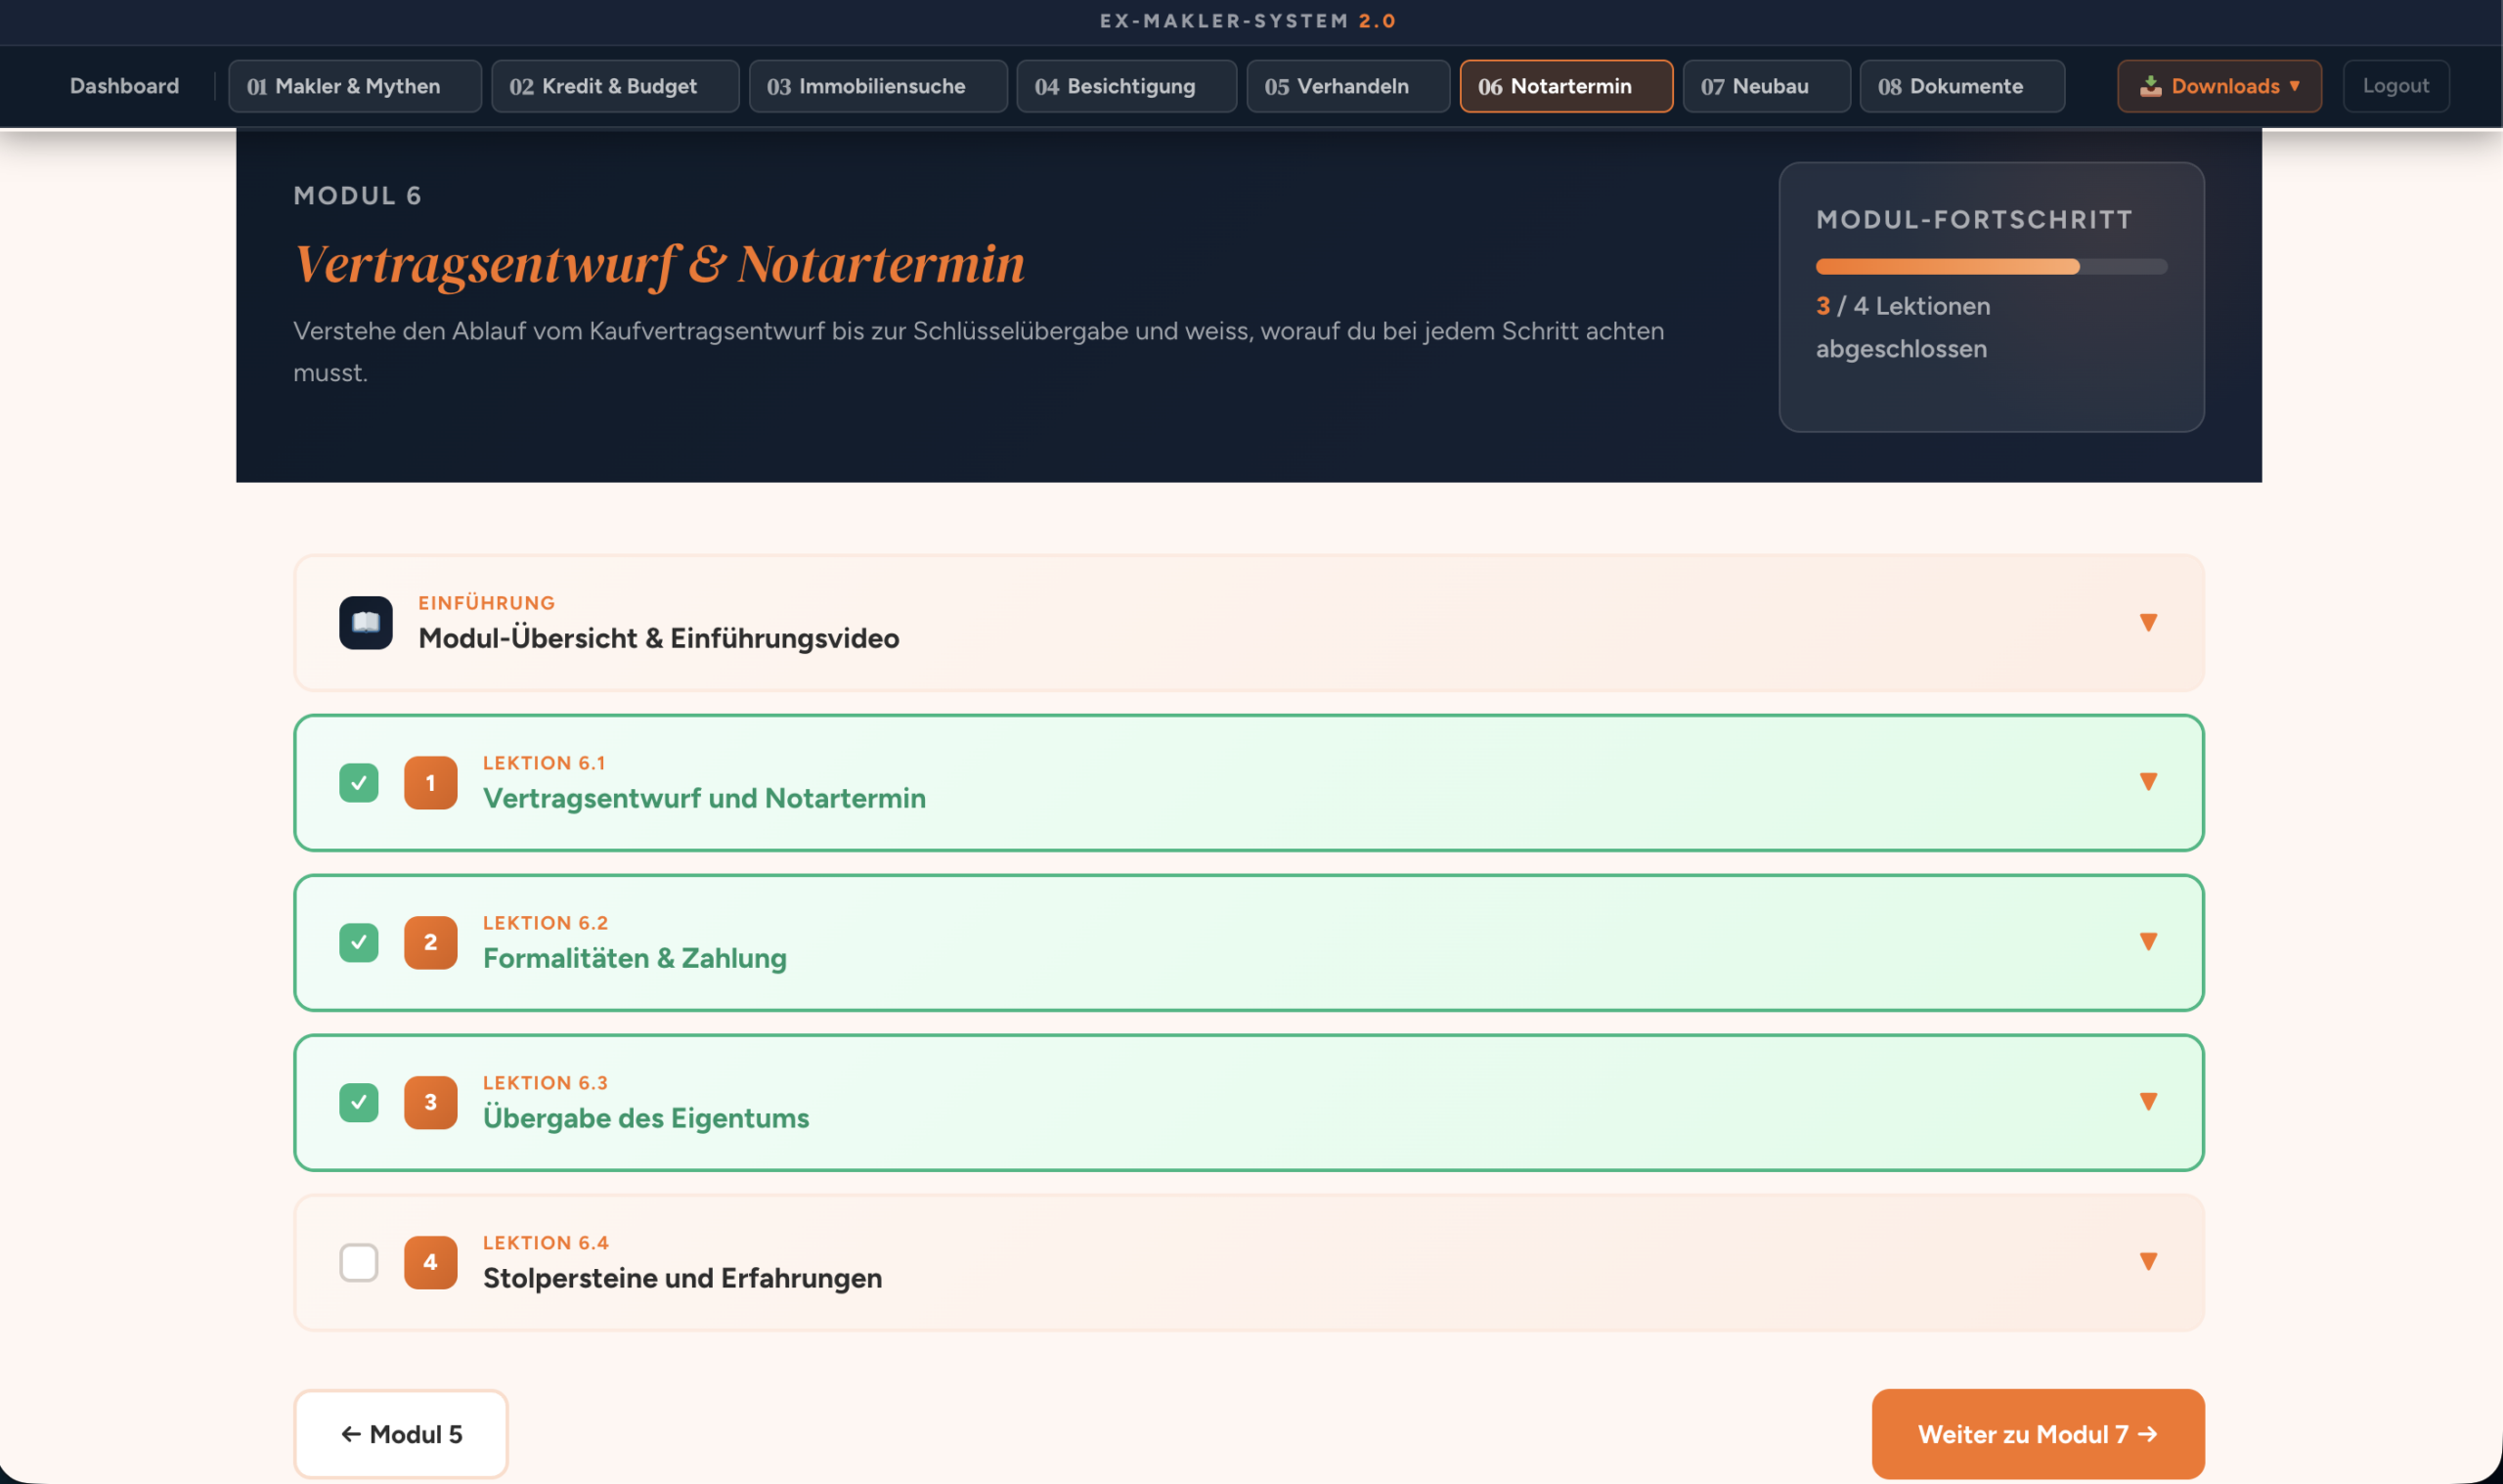Expand the Vertragsentwurf und Notartermin lesson arrow
Screen dimensions: 2503x1484
[x=2147, y=782]
